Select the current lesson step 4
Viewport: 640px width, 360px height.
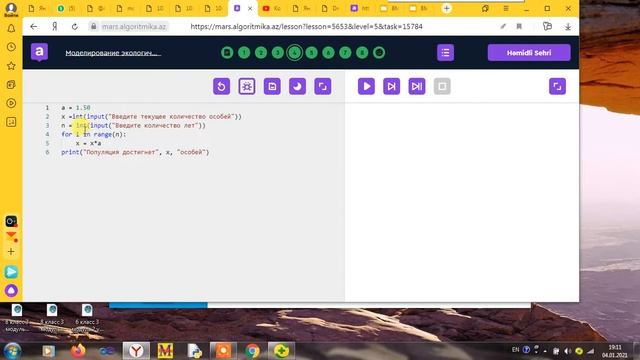(x=295, y=53)
